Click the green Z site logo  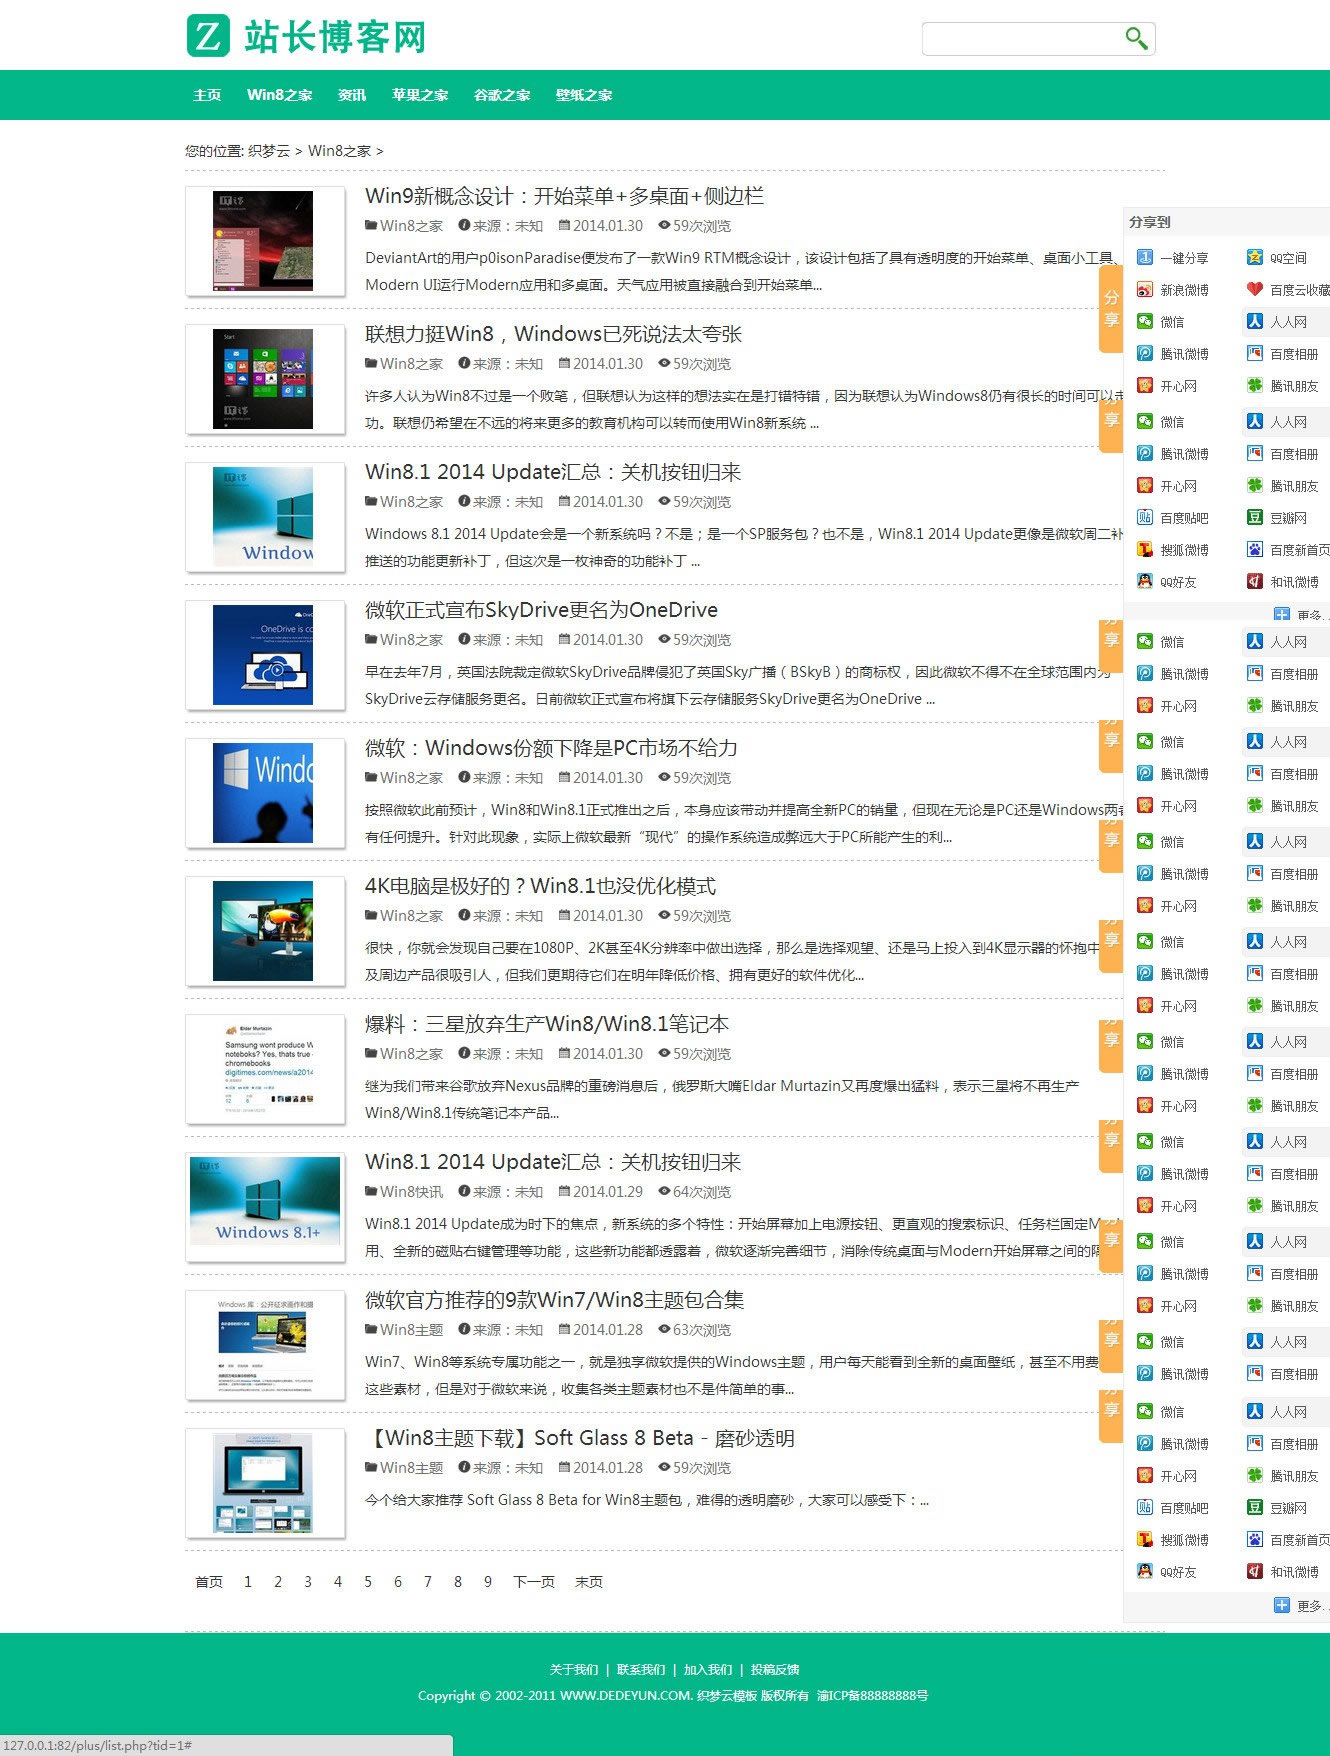coord(208,36)
